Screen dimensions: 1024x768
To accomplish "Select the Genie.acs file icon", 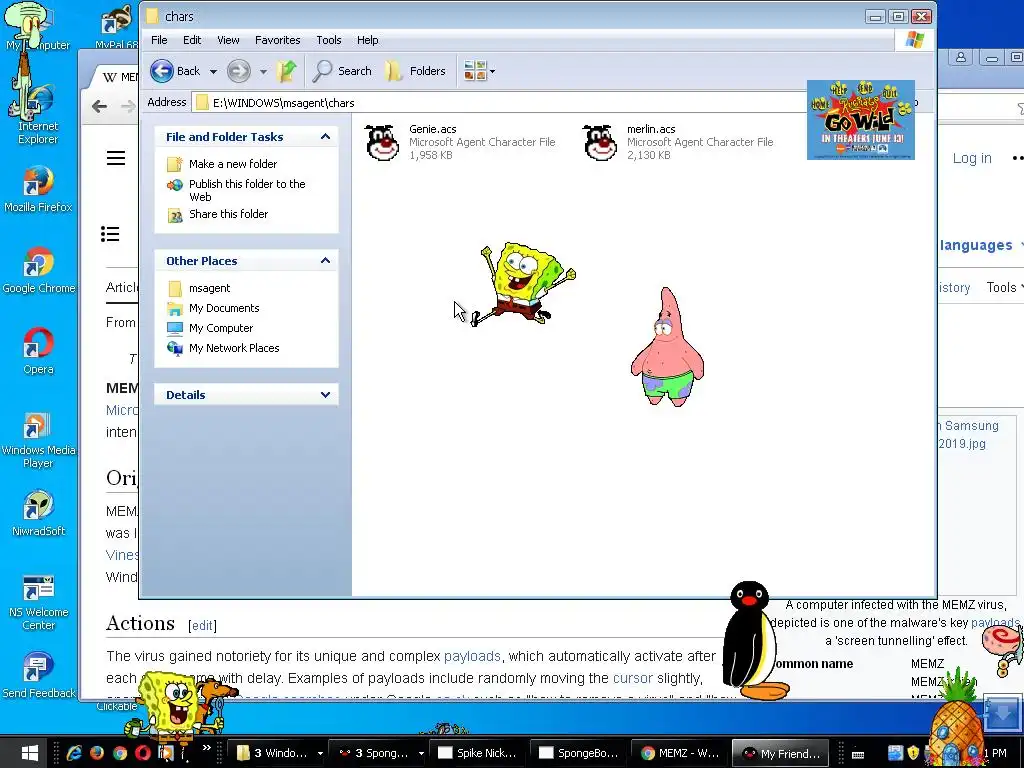I will coord(382,142).
